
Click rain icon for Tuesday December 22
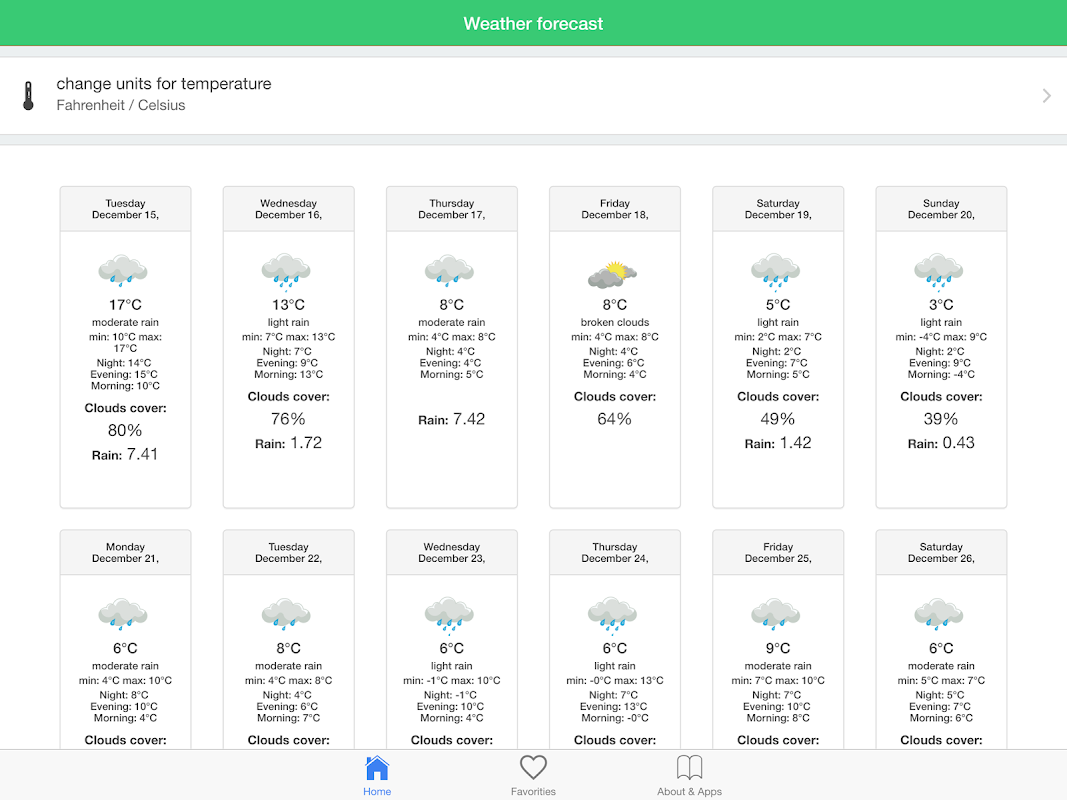tap(286, 614)
